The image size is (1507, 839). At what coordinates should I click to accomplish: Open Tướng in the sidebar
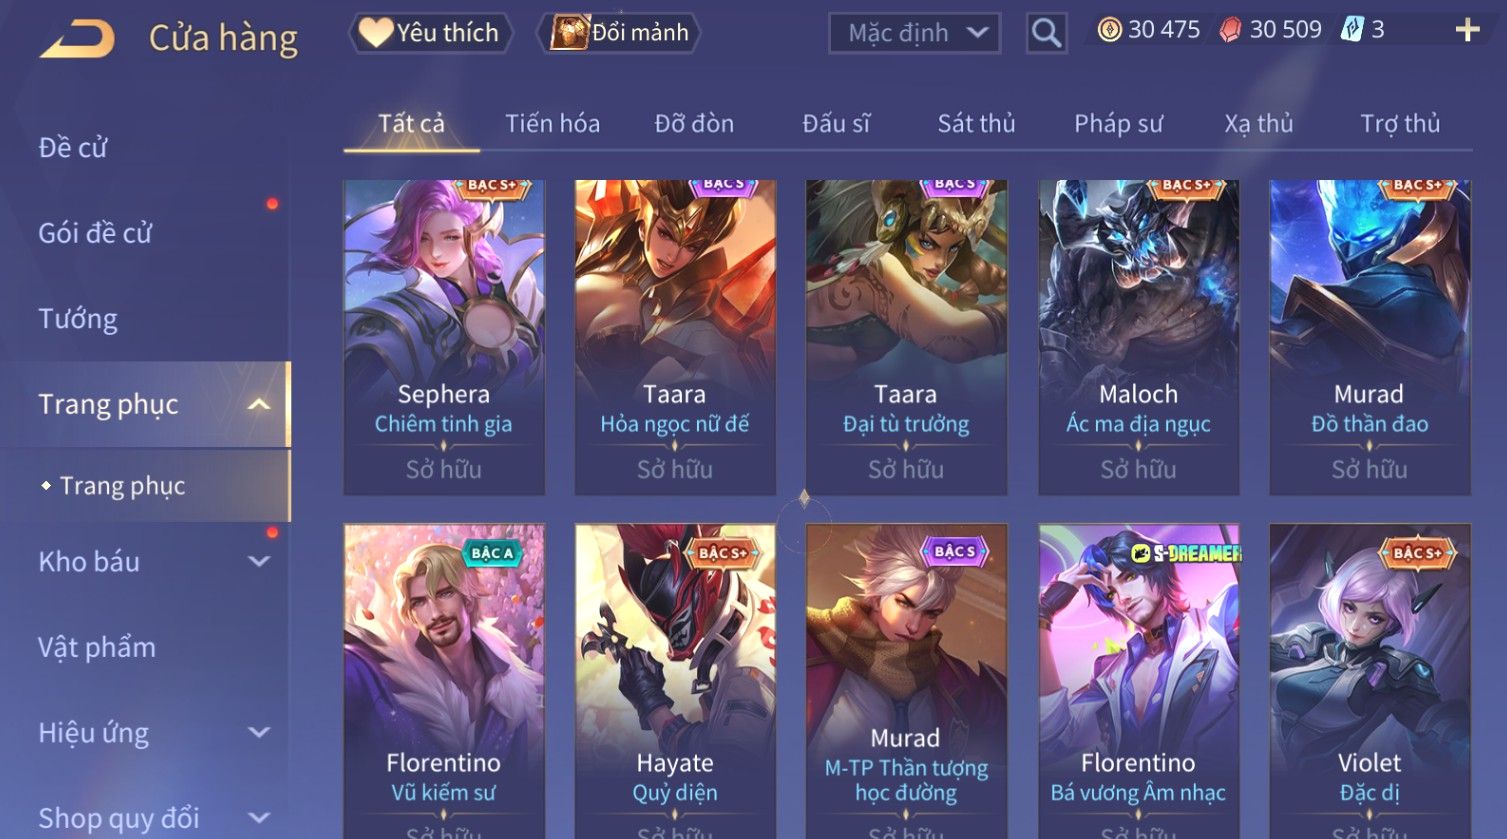[78, 319]
